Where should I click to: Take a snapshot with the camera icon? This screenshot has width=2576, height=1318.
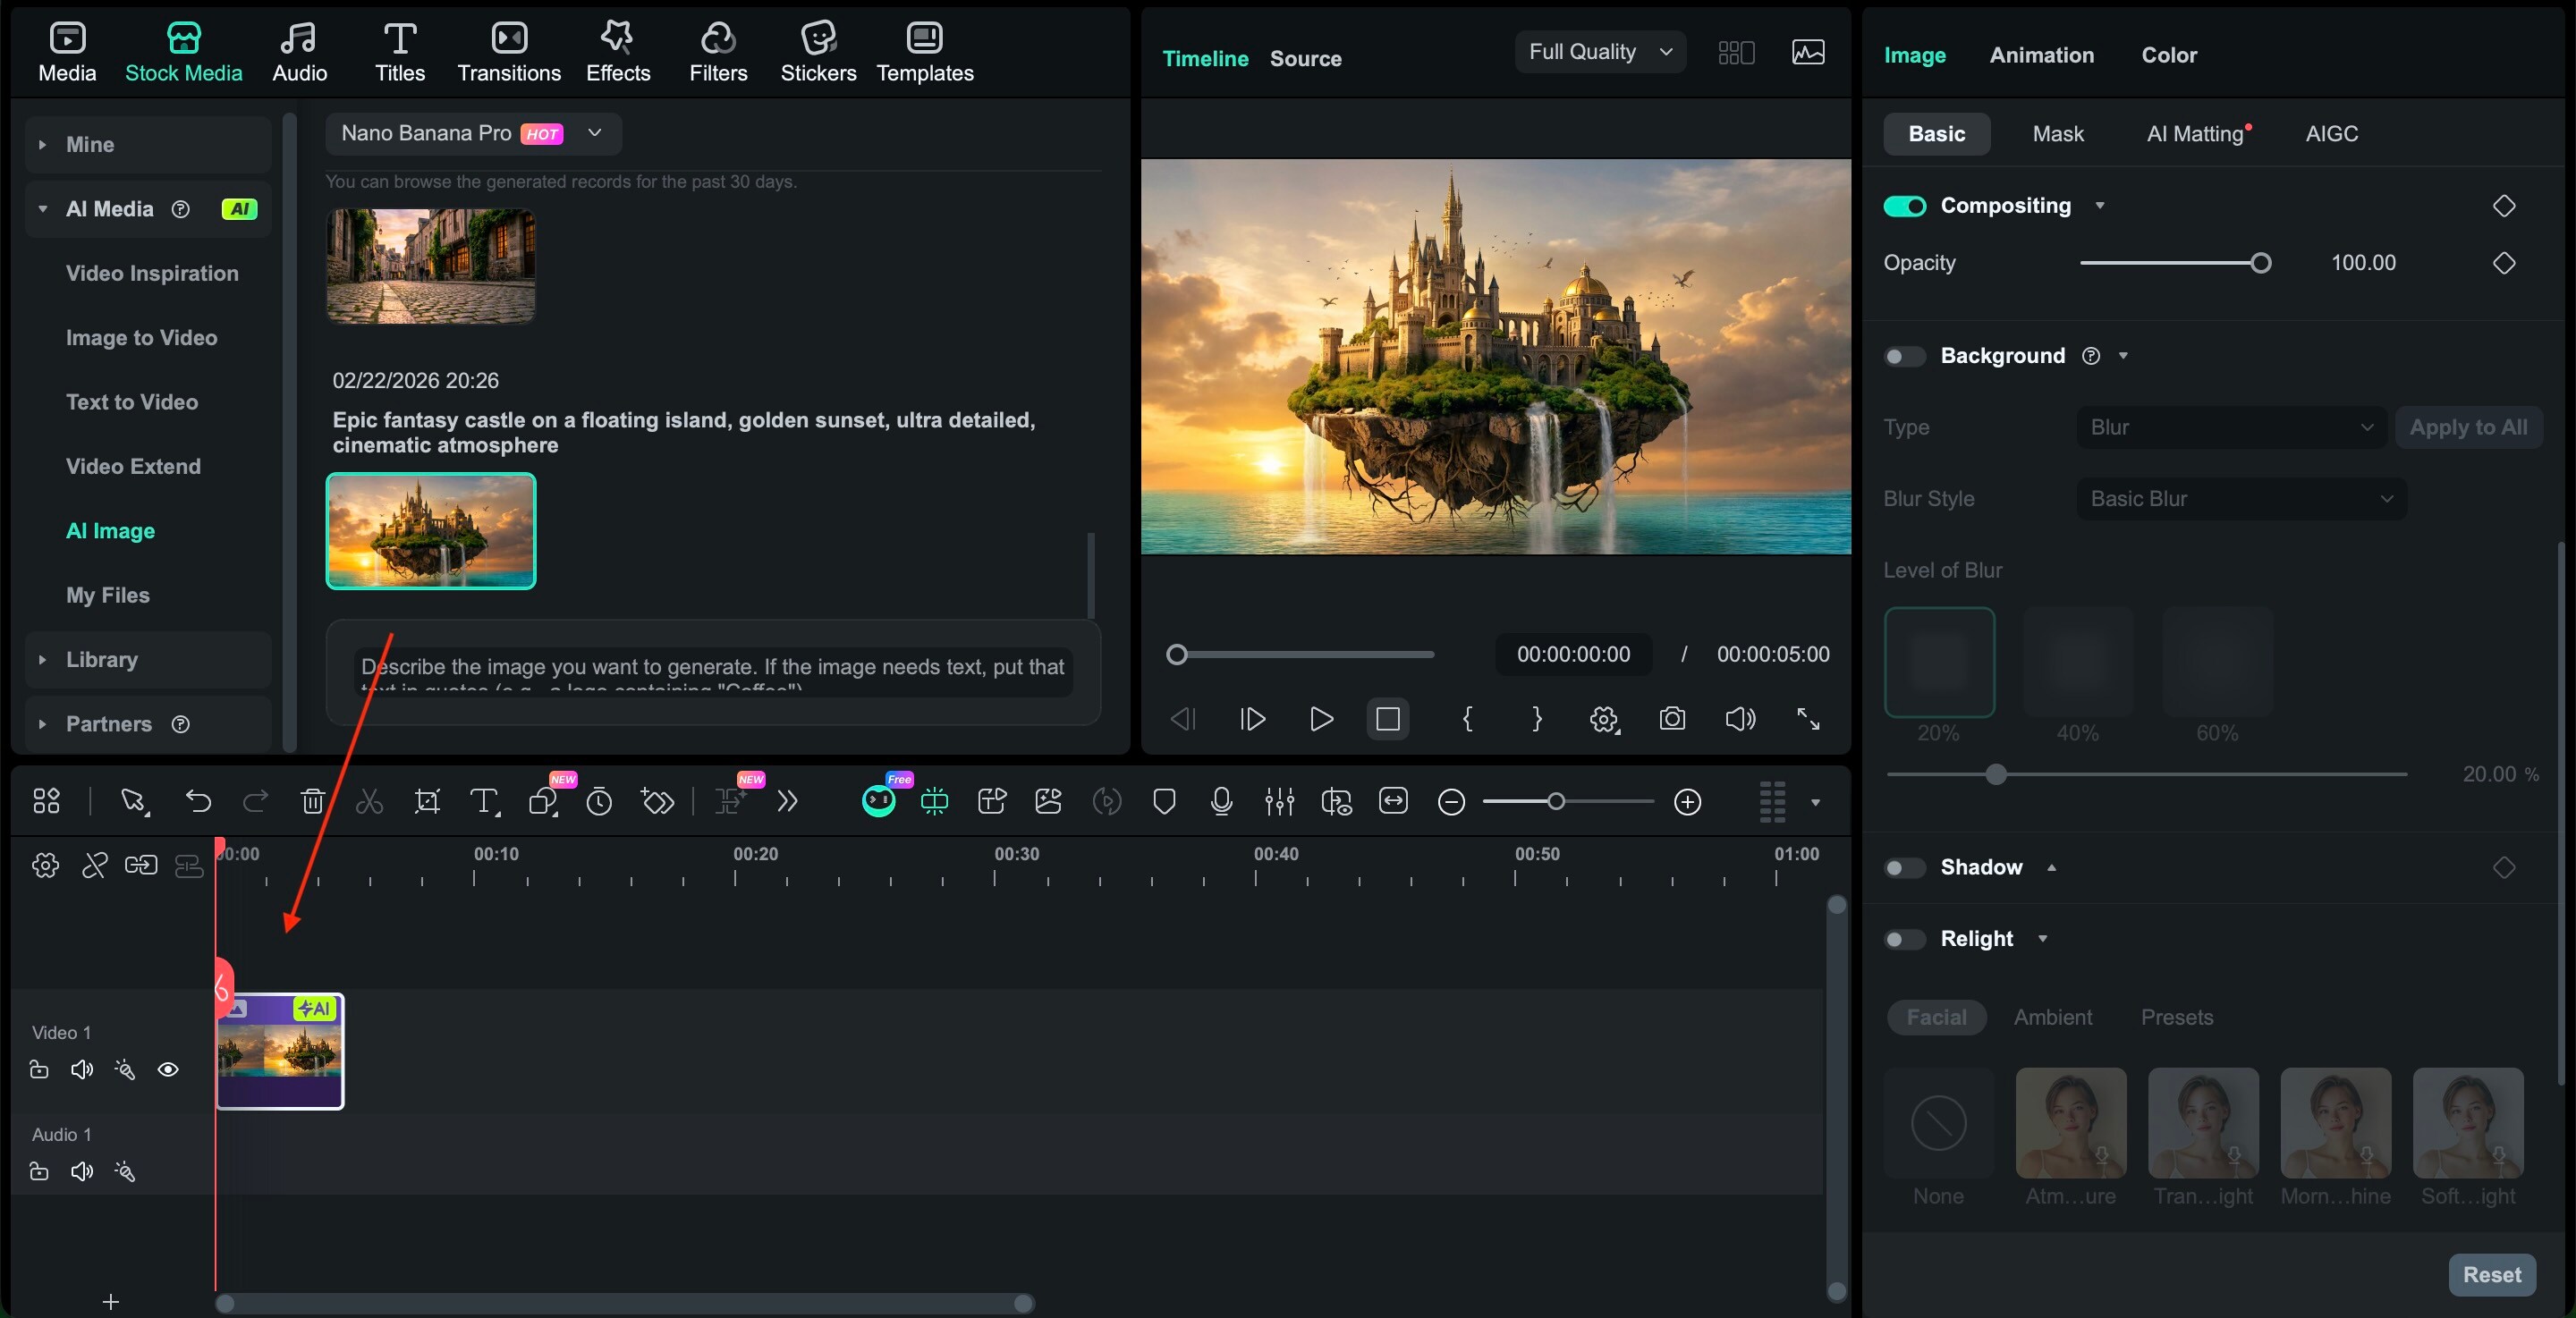pos(1671,719)
